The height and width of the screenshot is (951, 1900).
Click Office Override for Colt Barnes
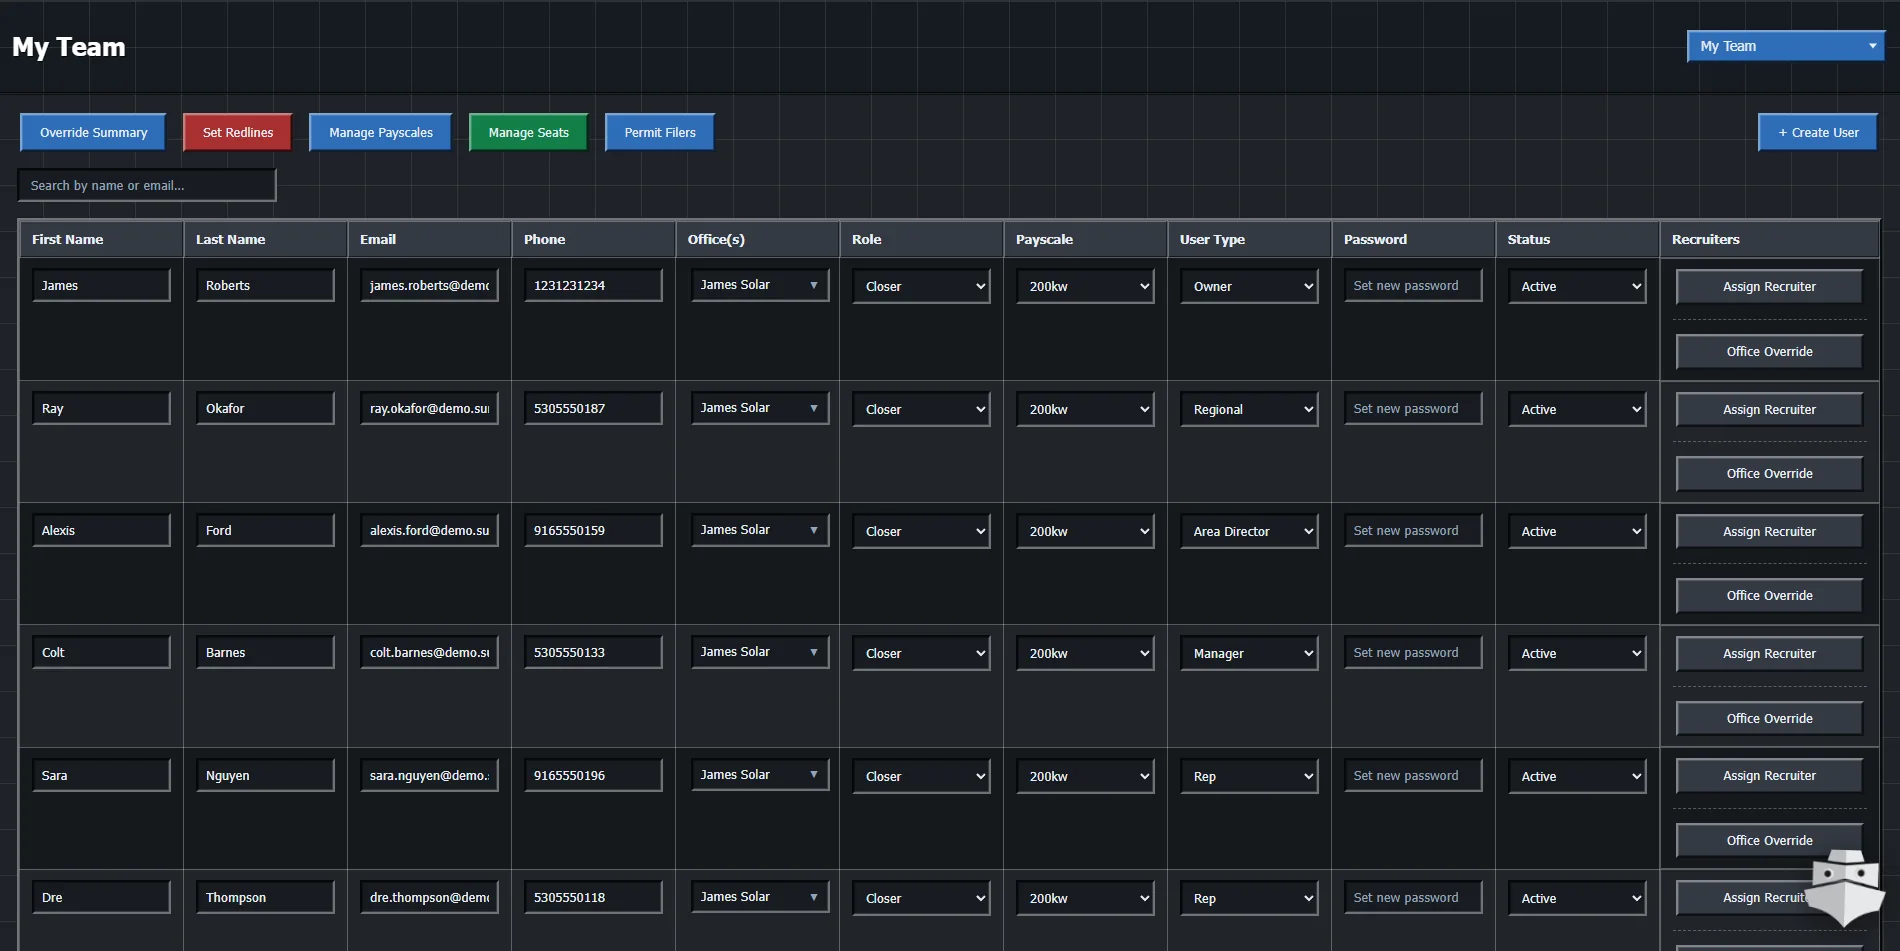point(1769,718)
